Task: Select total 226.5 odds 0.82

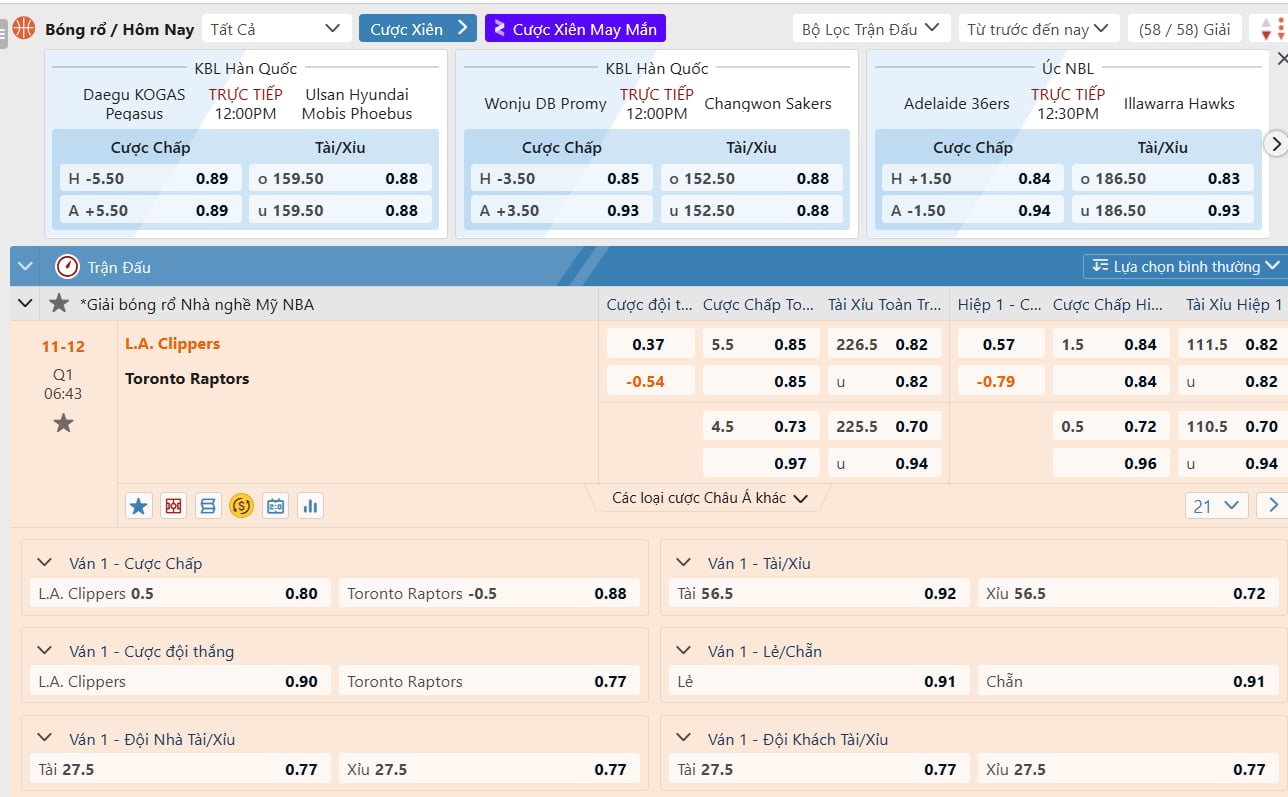Action: [884, 344]
